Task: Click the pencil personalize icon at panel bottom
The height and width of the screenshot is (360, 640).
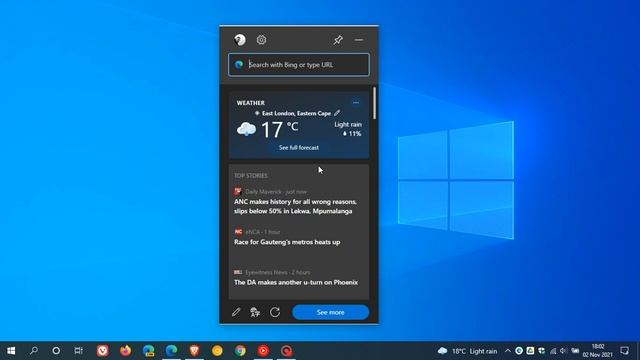Action: (236, 312)
